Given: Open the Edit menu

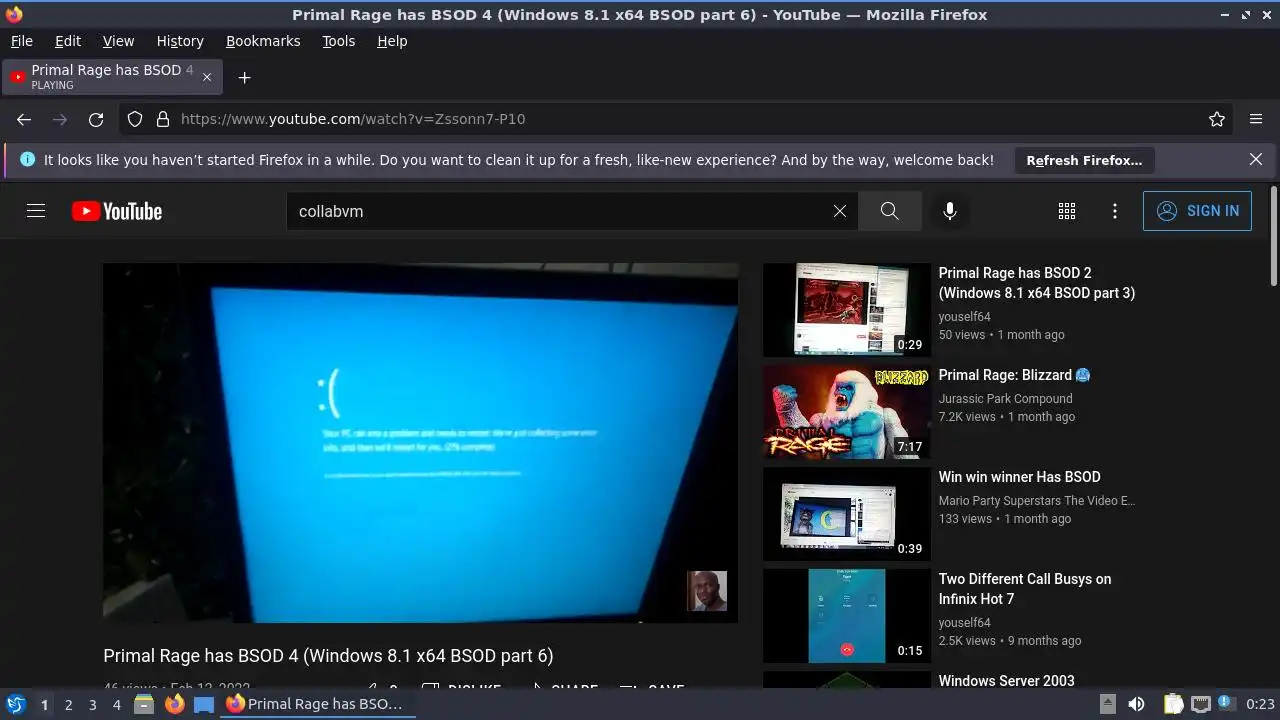Looking at the screenshot, I should pos(68,41).
